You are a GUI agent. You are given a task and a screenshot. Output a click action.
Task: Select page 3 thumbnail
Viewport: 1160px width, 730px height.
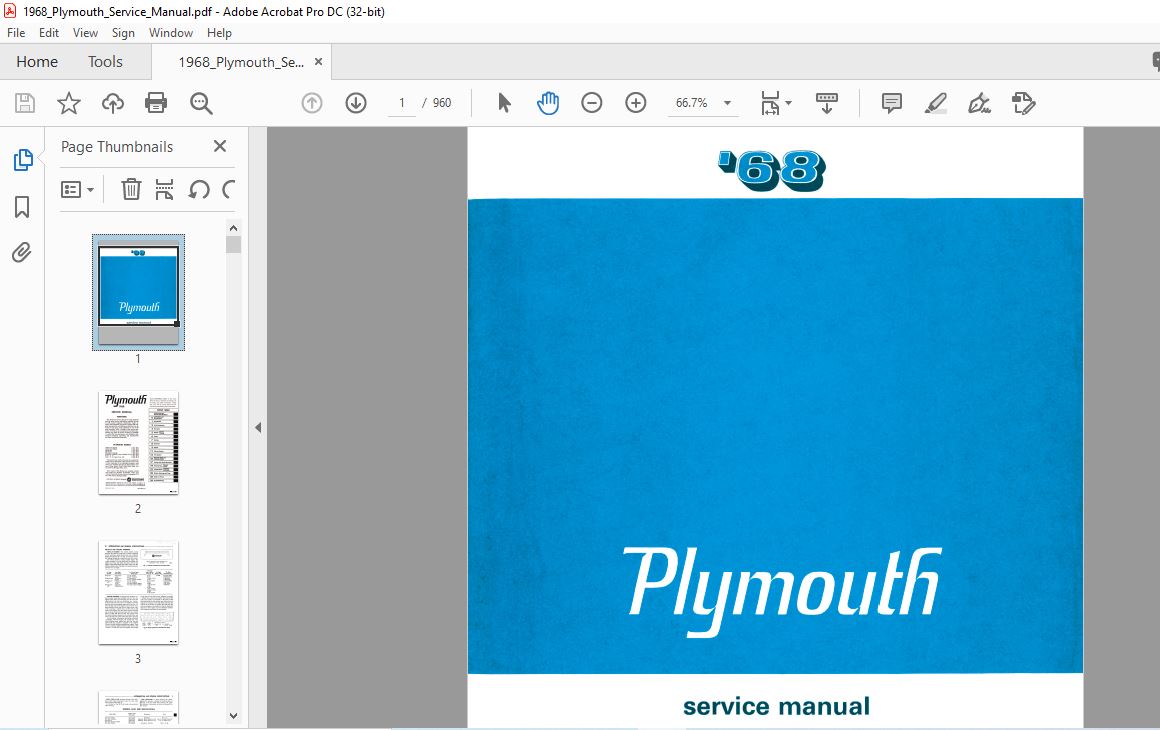(x=138, y=592)
